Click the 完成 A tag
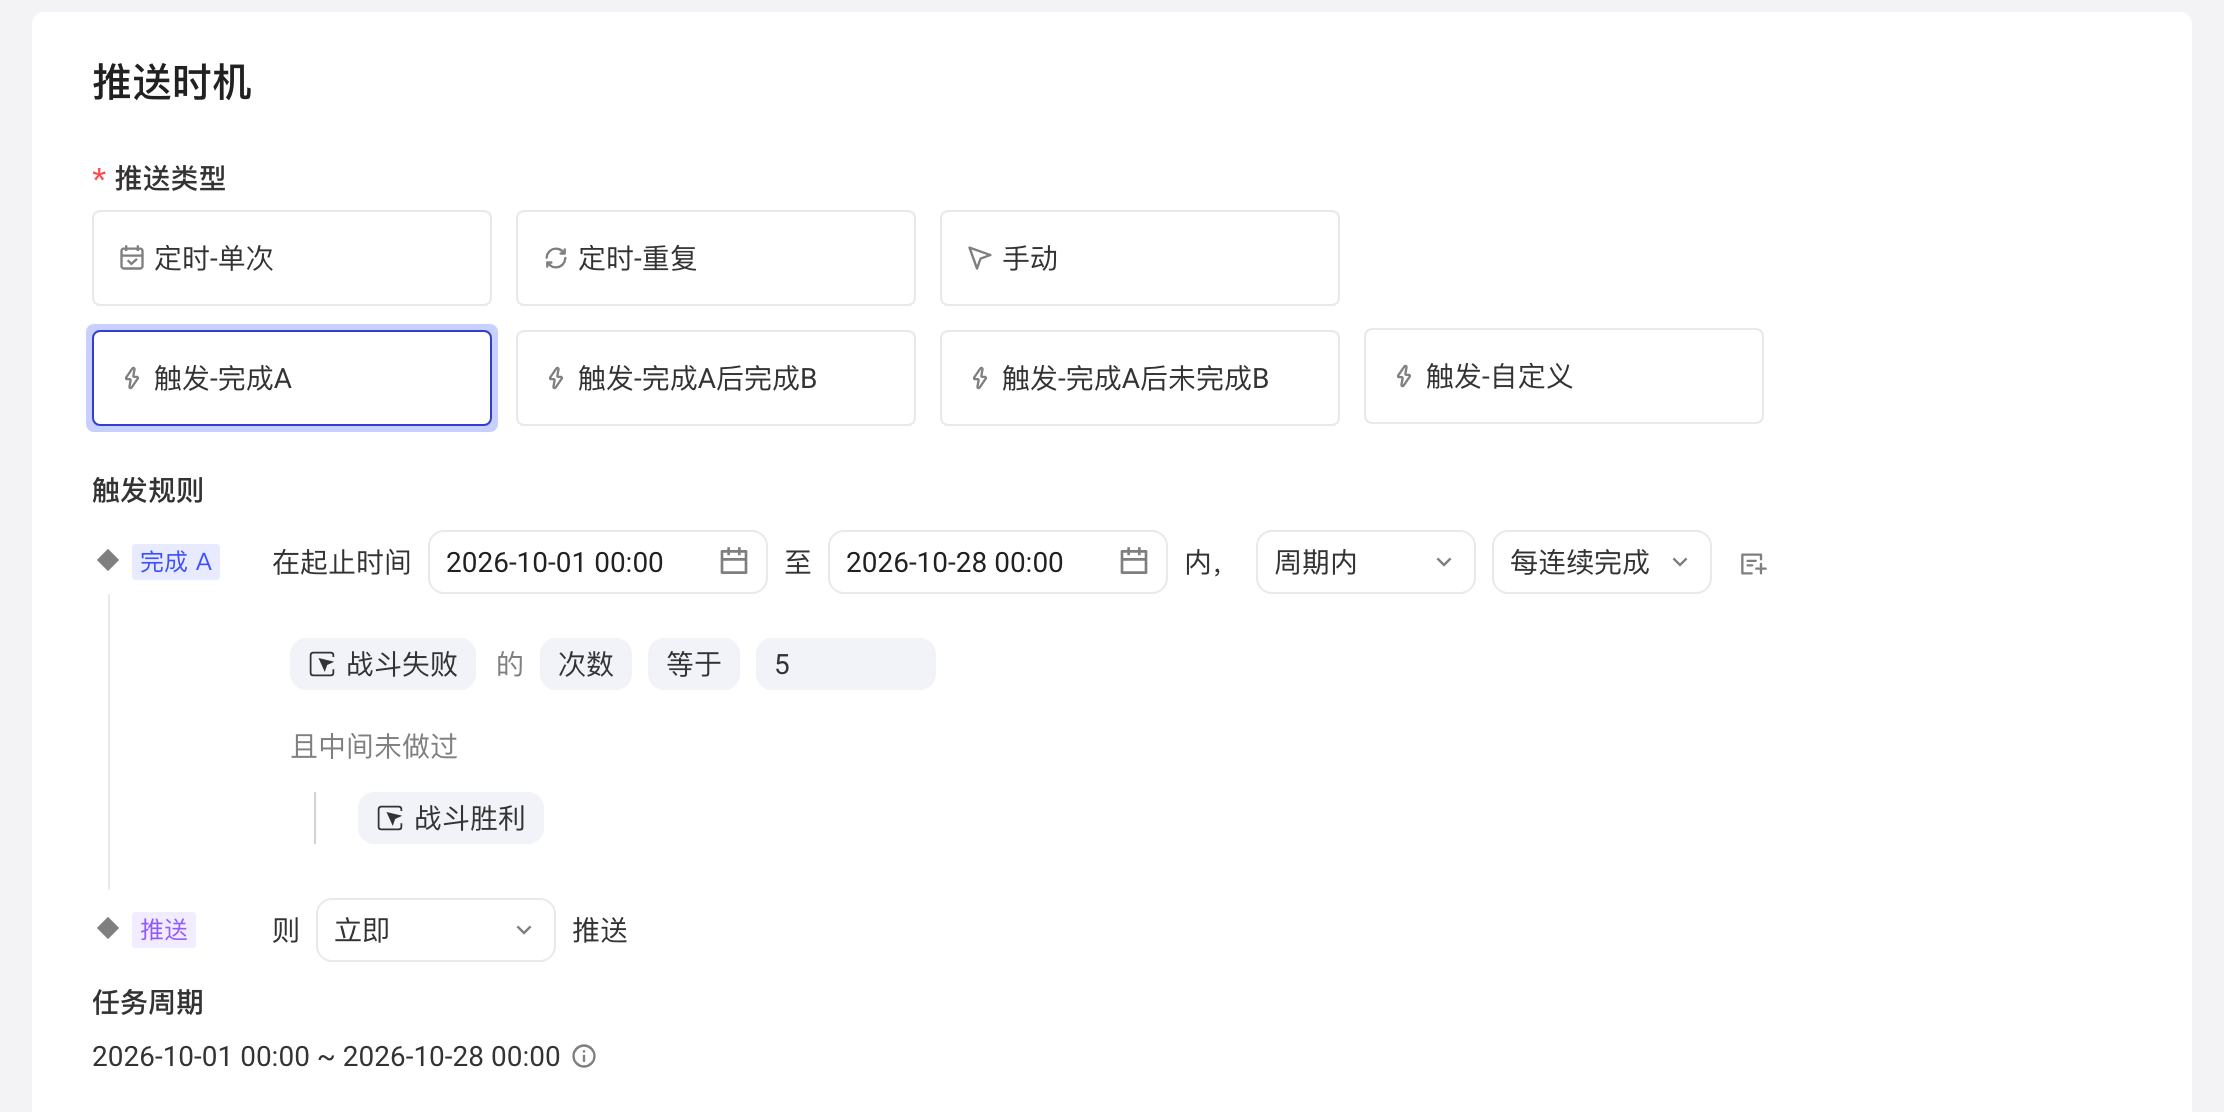The height and width of the screenshot is (1112, 2224). (x=176, y=562)
